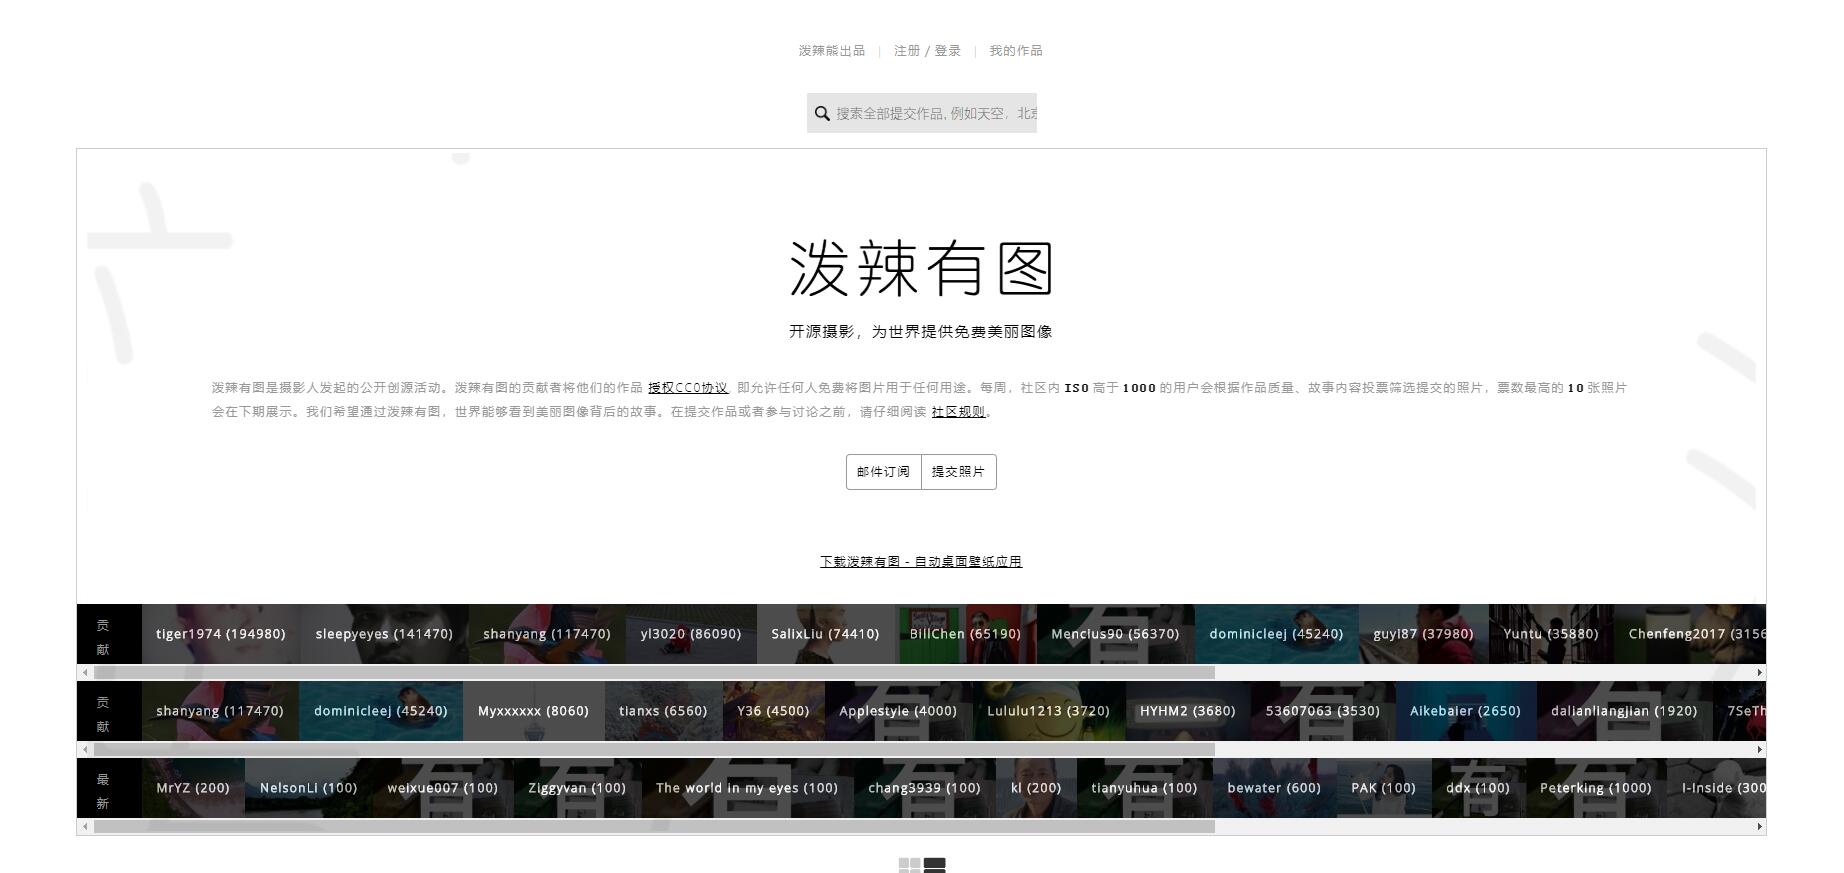Open contributor Myxxxxxx (8060)

click(x=533, y=711)
